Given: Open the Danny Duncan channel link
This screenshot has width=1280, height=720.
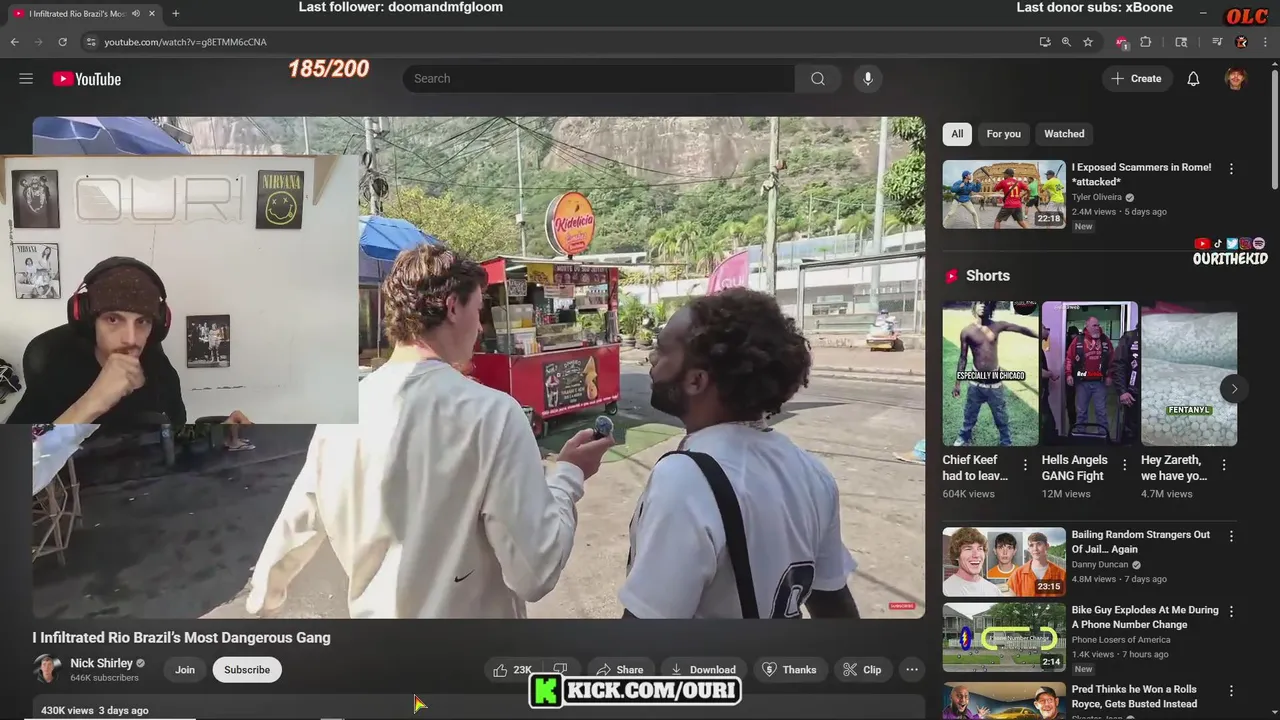Looking at the screenshot, I should tap(1100, 565).
